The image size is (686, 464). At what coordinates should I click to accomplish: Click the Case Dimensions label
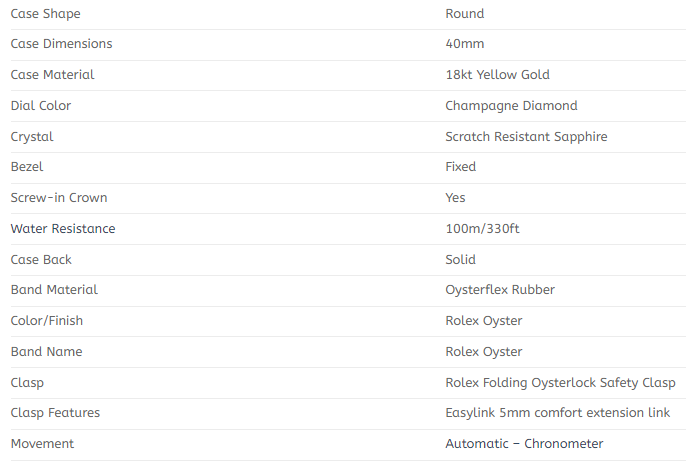pos(61,44)
